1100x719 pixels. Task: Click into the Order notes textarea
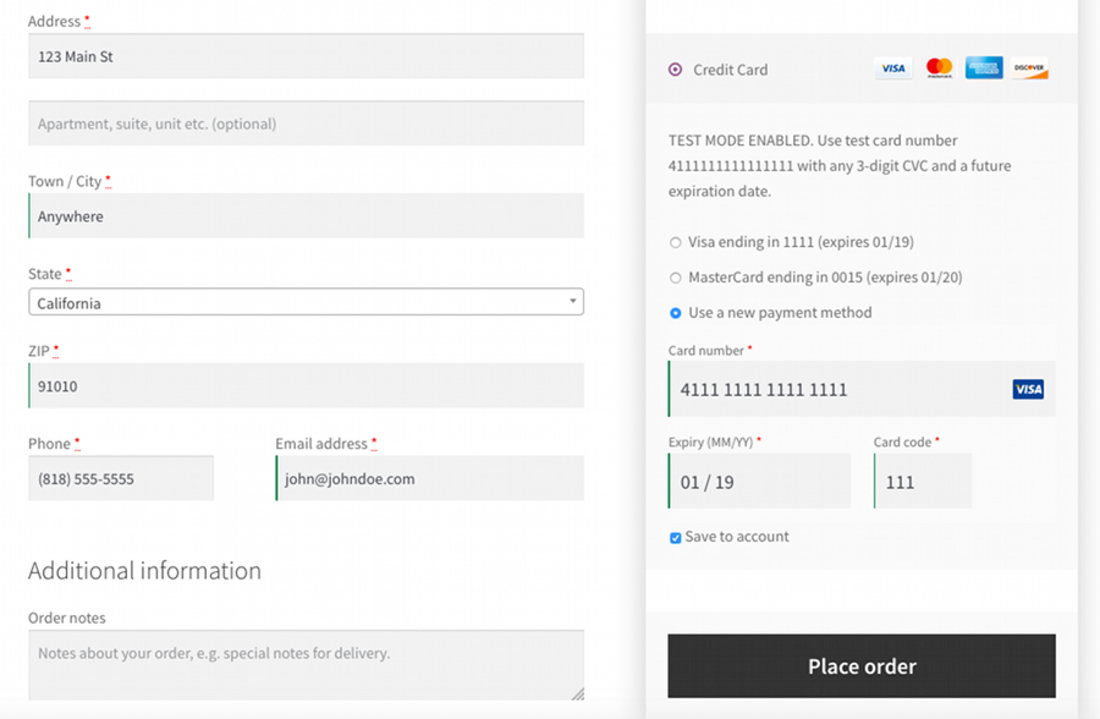pyautogui.click(x=306, y=664)
